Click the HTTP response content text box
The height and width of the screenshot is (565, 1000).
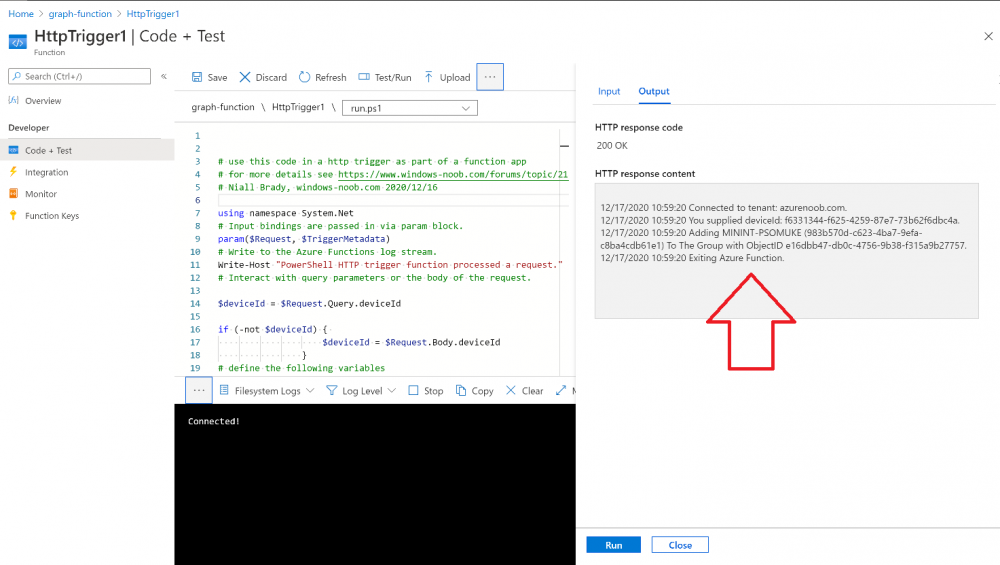coord(786,251)
